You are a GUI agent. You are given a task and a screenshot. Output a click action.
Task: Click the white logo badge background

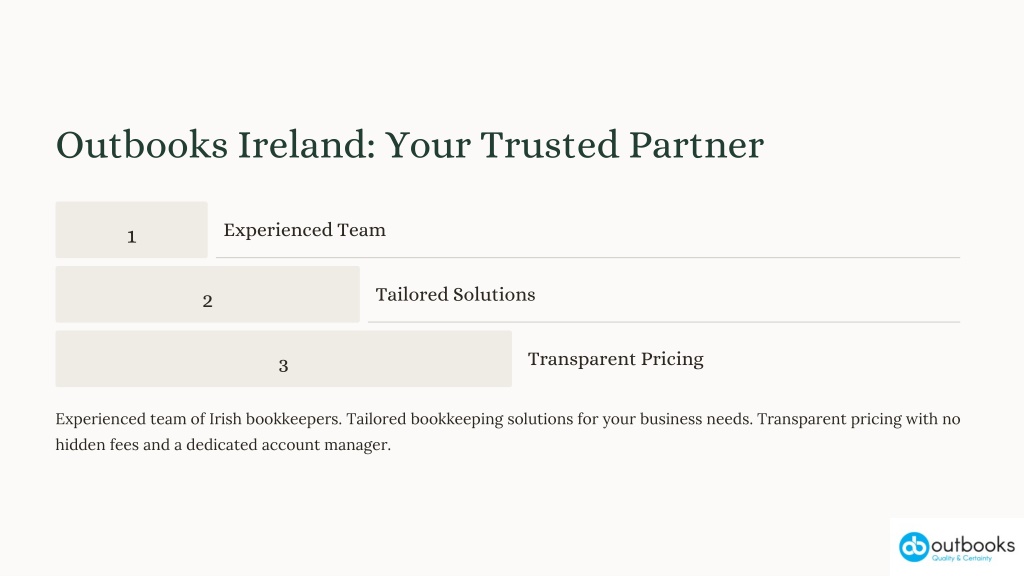tap(957, 547)
